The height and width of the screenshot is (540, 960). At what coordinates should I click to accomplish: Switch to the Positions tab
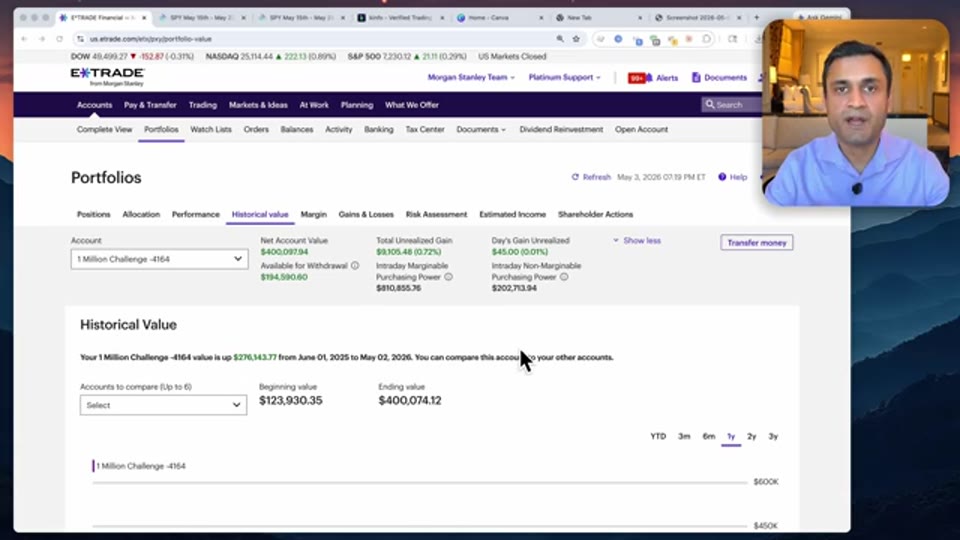click(x=94, y=215)
